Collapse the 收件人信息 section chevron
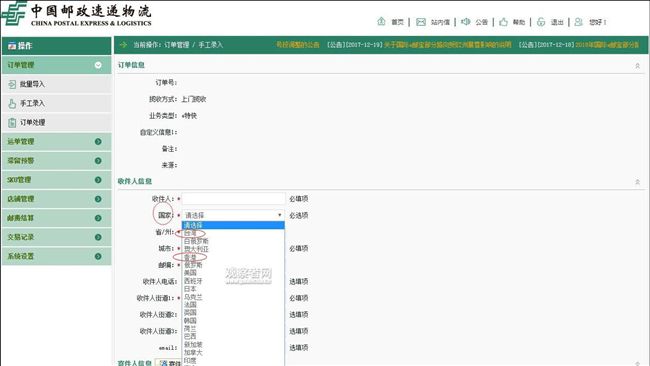 [638, 182]
